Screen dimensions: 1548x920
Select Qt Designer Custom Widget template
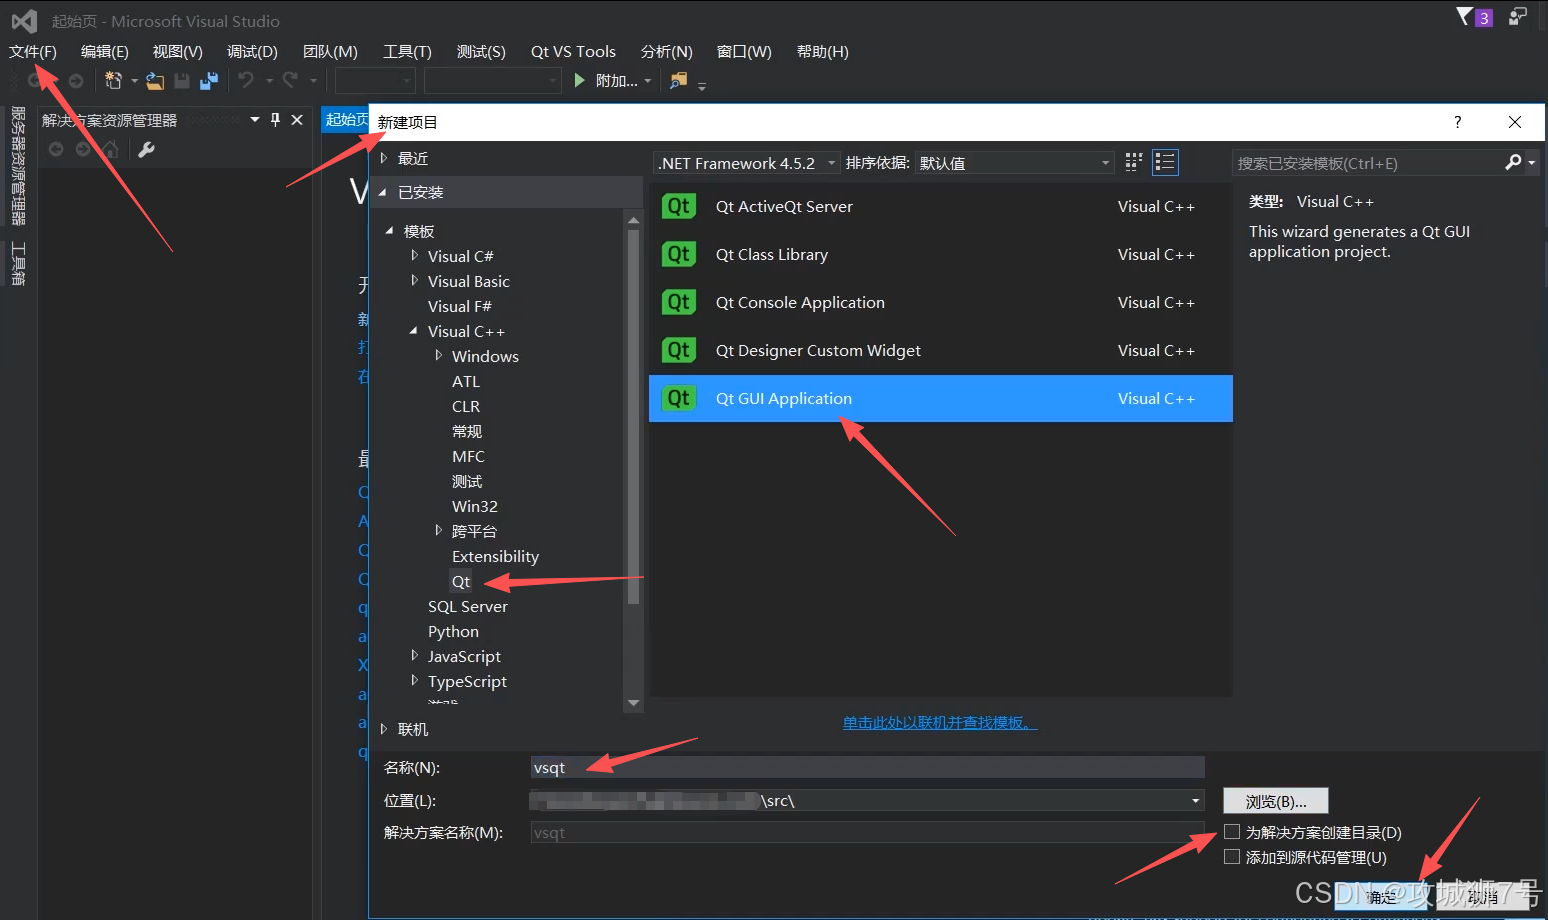(940, 350)
